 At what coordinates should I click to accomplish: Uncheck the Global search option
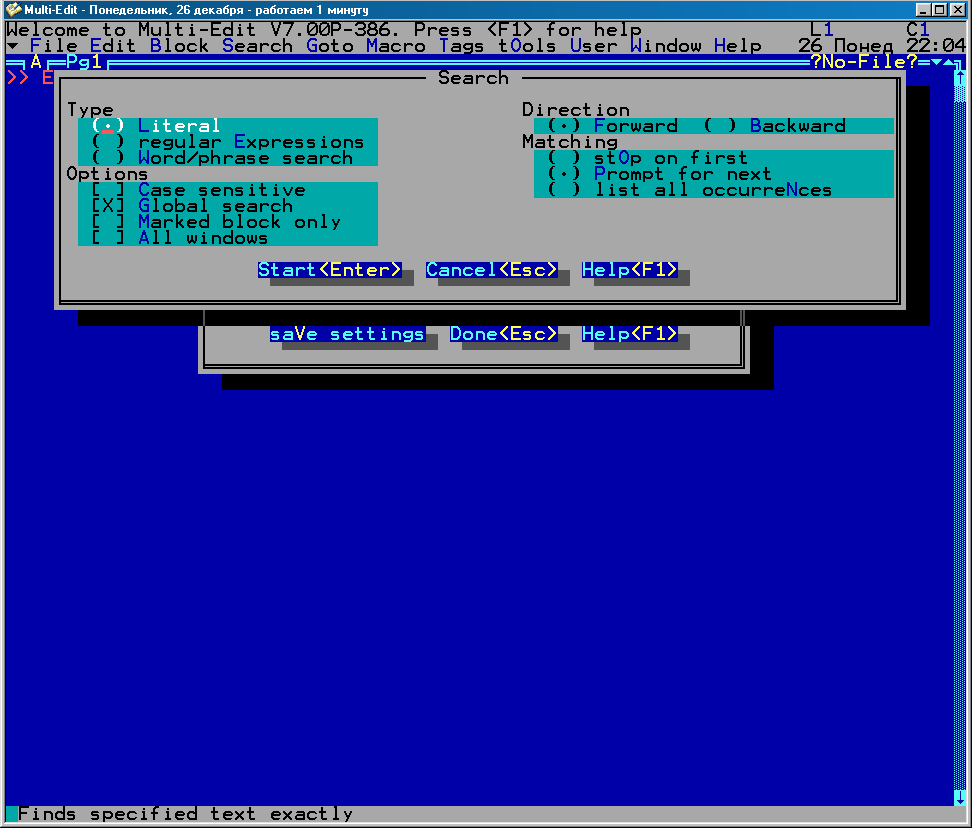(192, 206)
